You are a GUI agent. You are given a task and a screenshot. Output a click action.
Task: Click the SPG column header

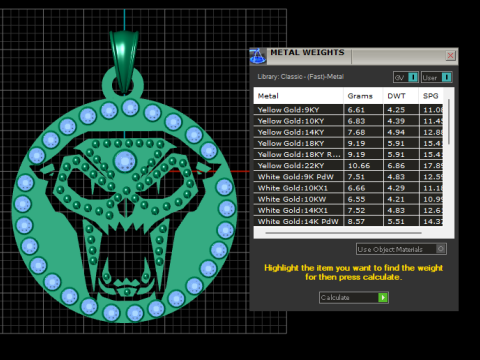pos(431,96)
